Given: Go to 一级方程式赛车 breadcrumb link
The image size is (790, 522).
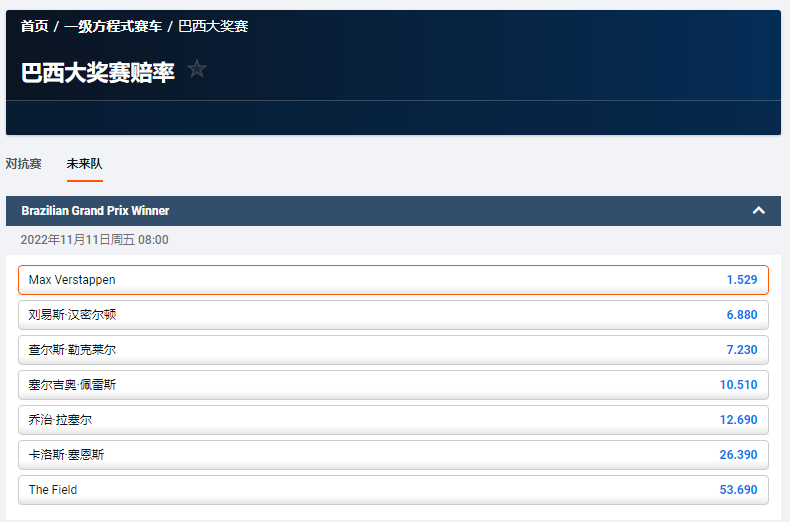Looking at the screenshot, I should point(113,26).
